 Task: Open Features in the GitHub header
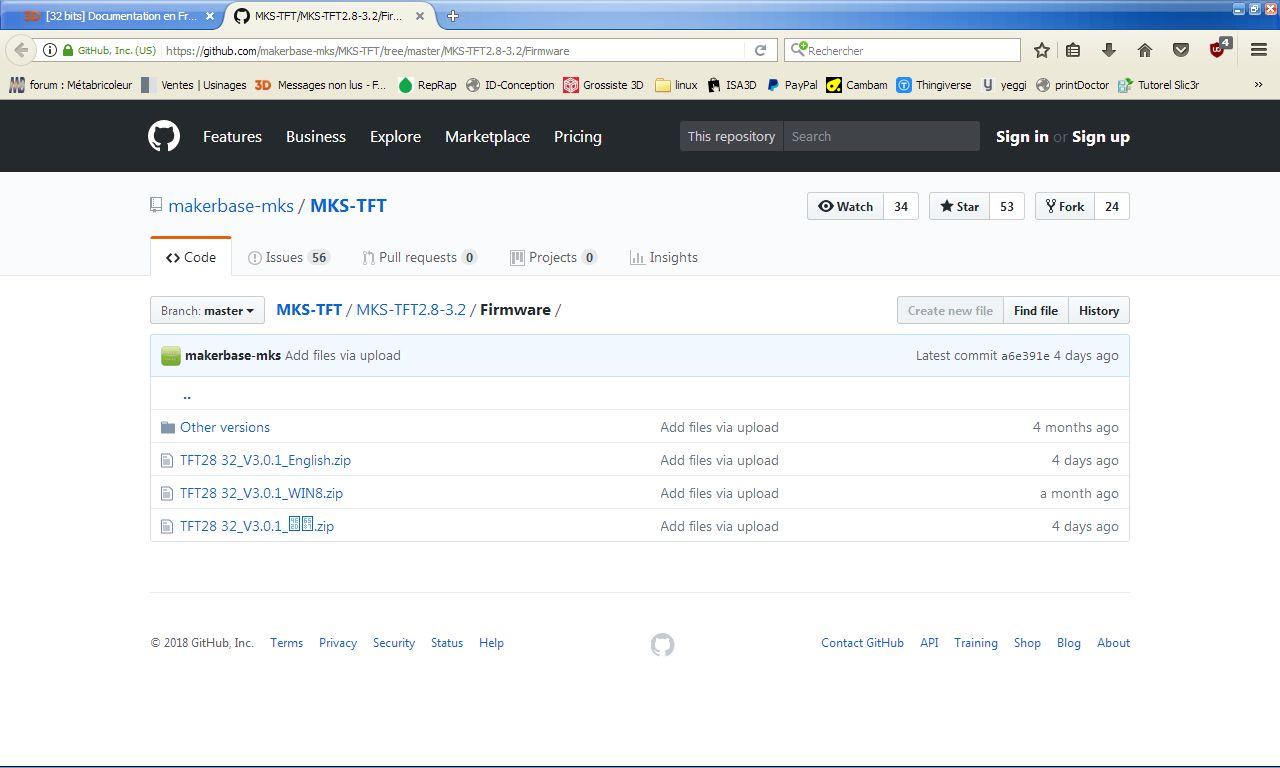point(232,136)
